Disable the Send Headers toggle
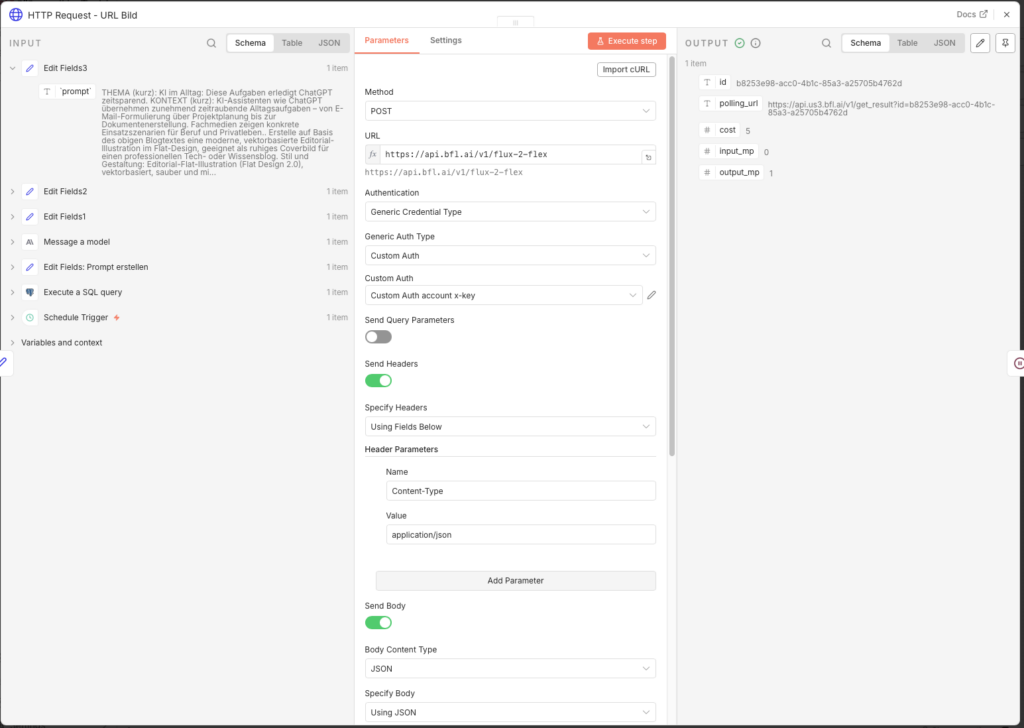Viewport: 1024px width, 728px height. click(x=378, y=380)
